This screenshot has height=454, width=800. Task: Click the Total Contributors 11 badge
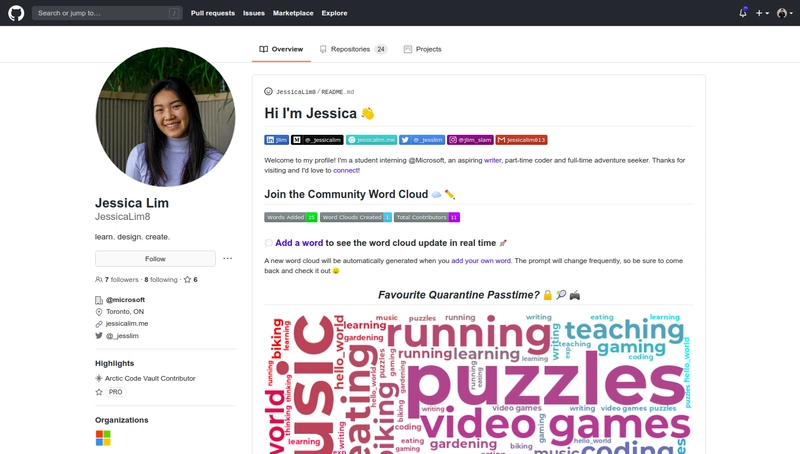pos(427,217)
